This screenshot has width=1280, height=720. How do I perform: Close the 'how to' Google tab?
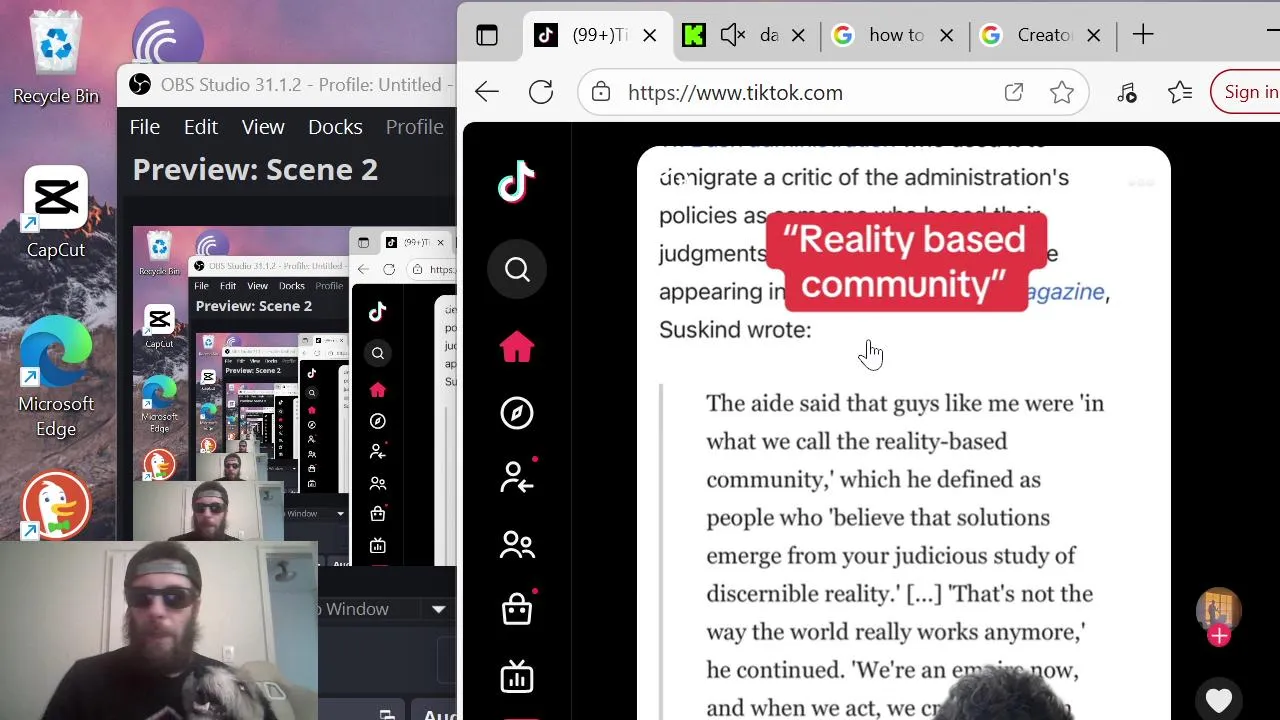tap(946, 36)
